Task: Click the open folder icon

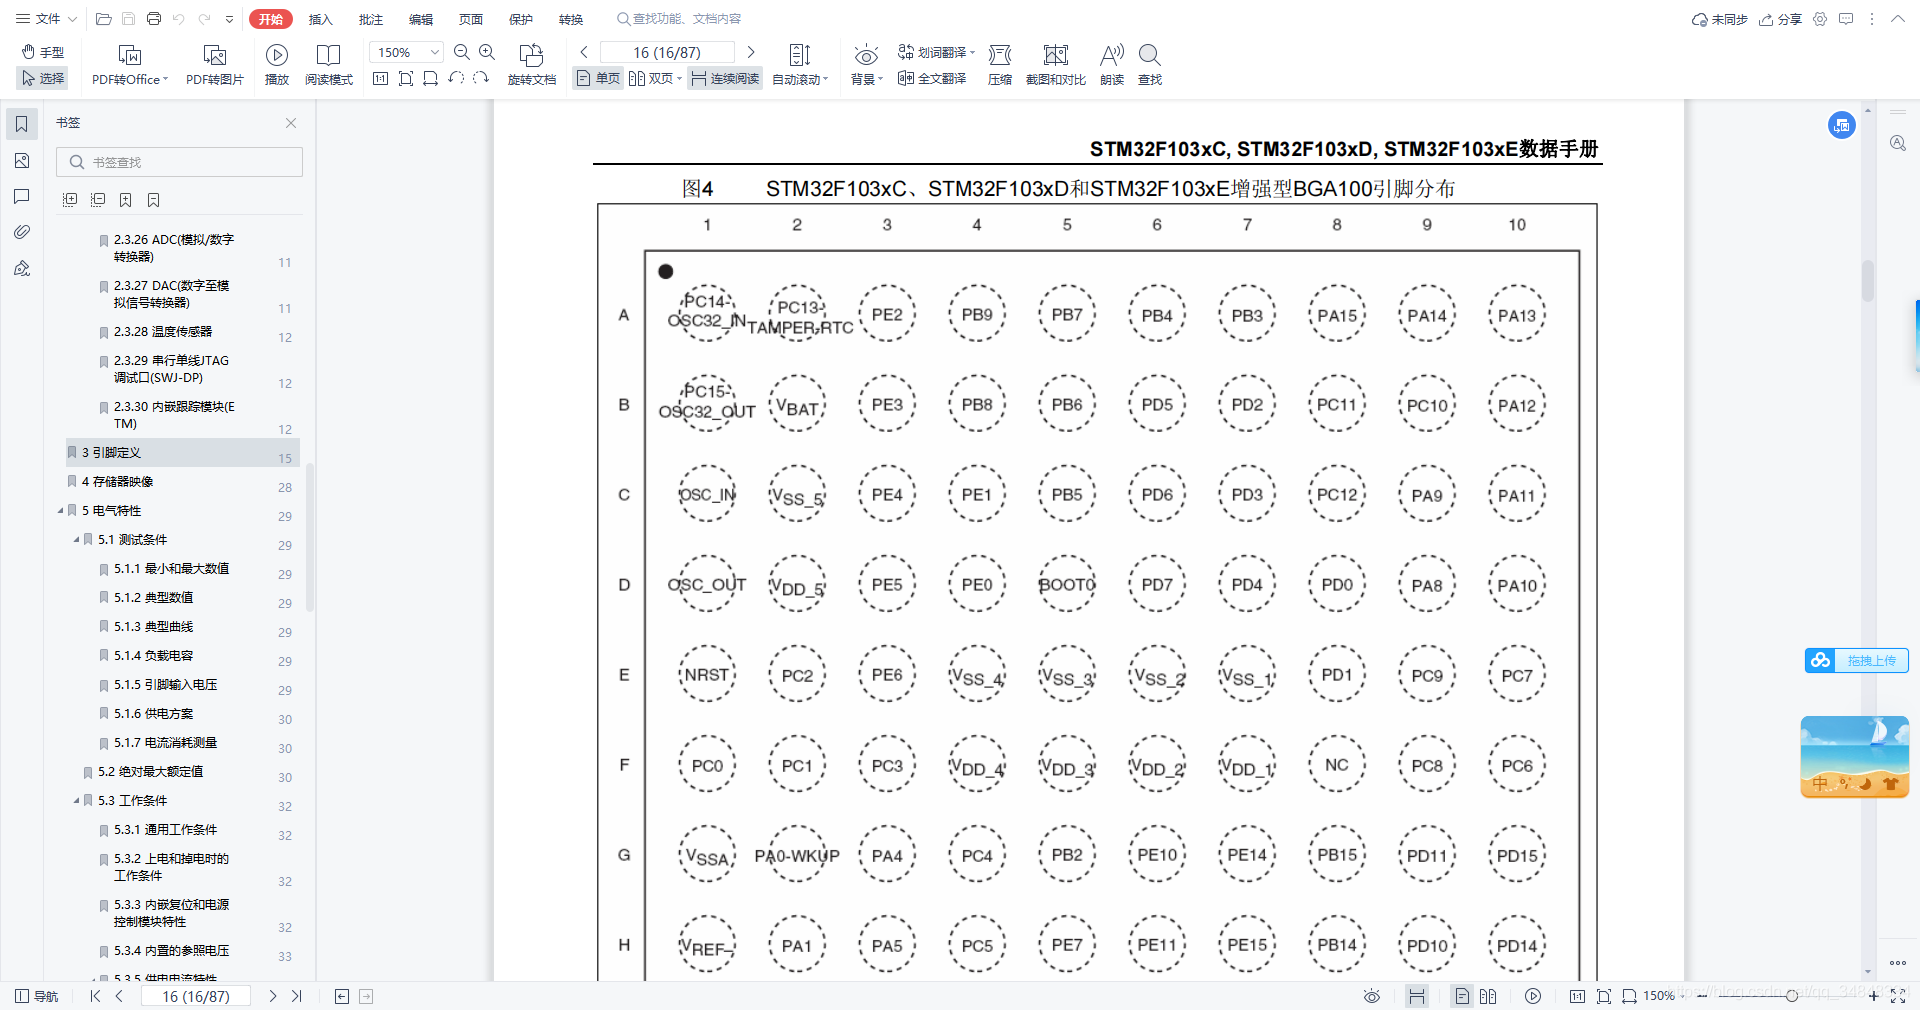Action: coord(103,19)
